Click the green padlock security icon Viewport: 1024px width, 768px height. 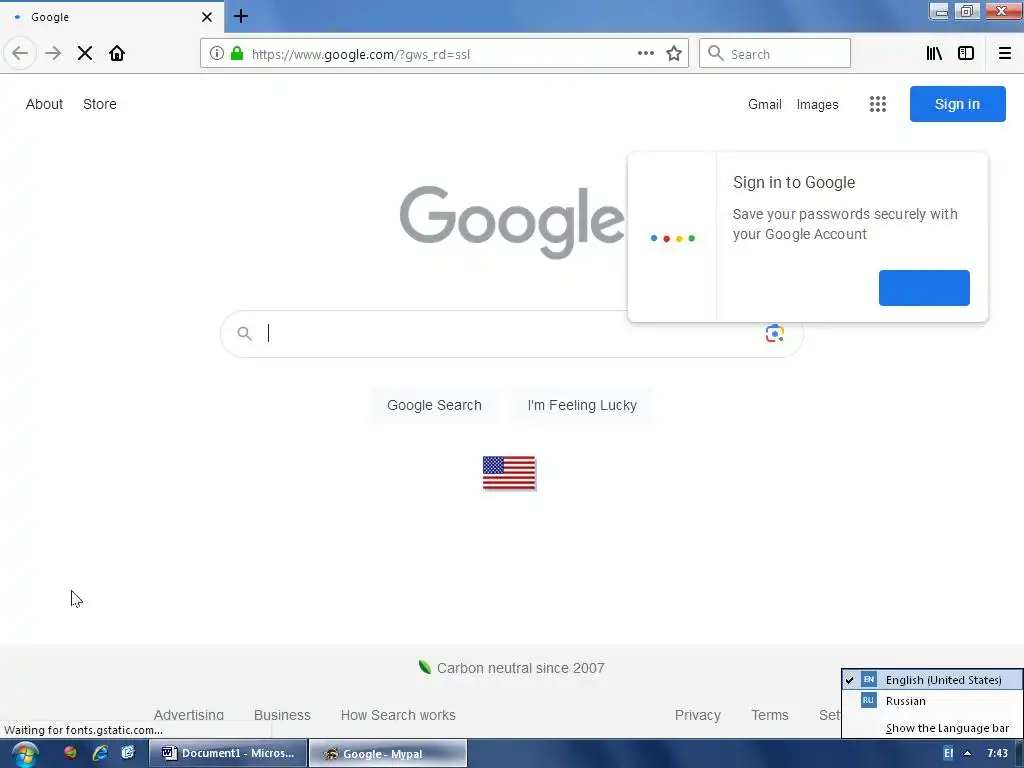tap(237, 54)
